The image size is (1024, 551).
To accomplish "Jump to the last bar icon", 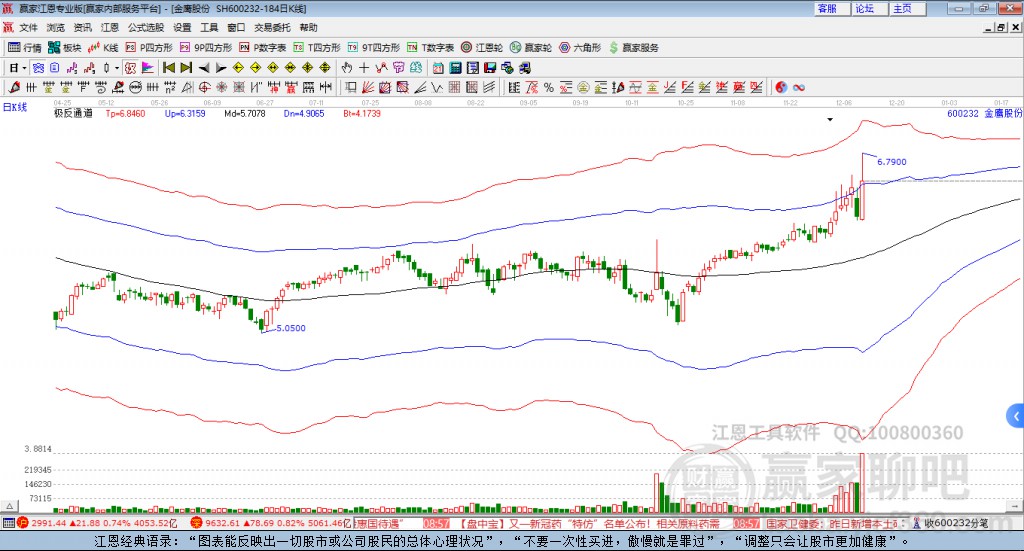I will point(186,68).
